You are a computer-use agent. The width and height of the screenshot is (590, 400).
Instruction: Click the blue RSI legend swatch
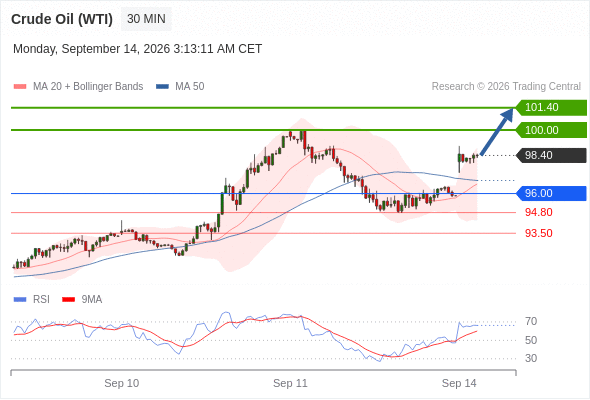coord(20,300)
